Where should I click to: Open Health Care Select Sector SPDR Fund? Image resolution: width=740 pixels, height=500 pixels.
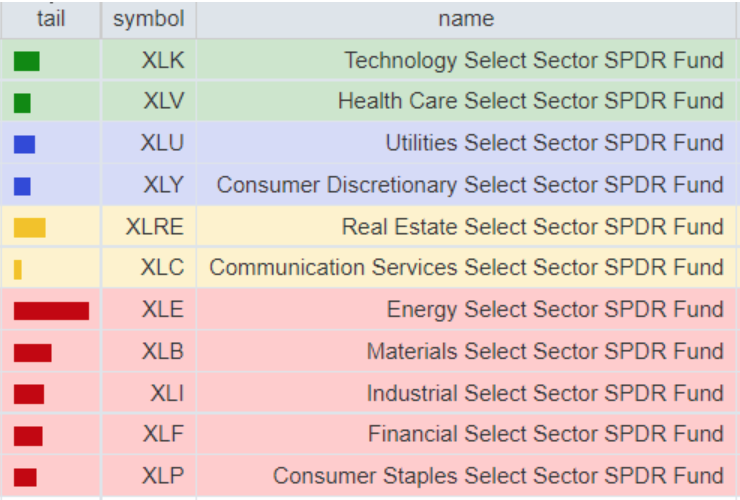coord(530,102)
